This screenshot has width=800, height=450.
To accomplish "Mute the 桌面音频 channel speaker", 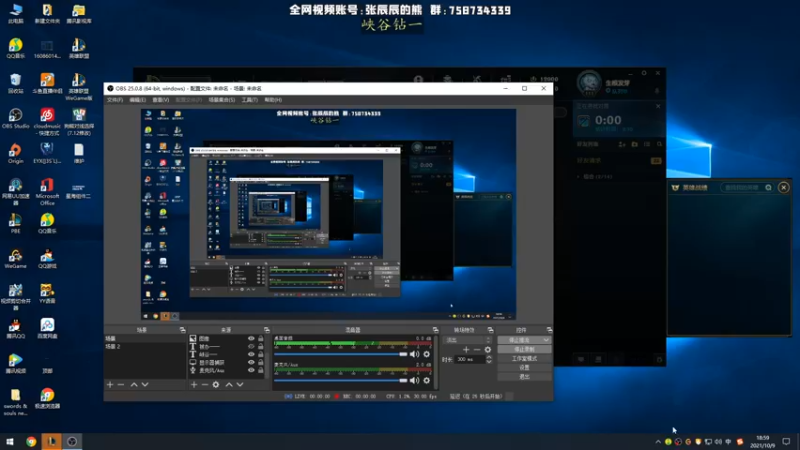I will [414, 354].
